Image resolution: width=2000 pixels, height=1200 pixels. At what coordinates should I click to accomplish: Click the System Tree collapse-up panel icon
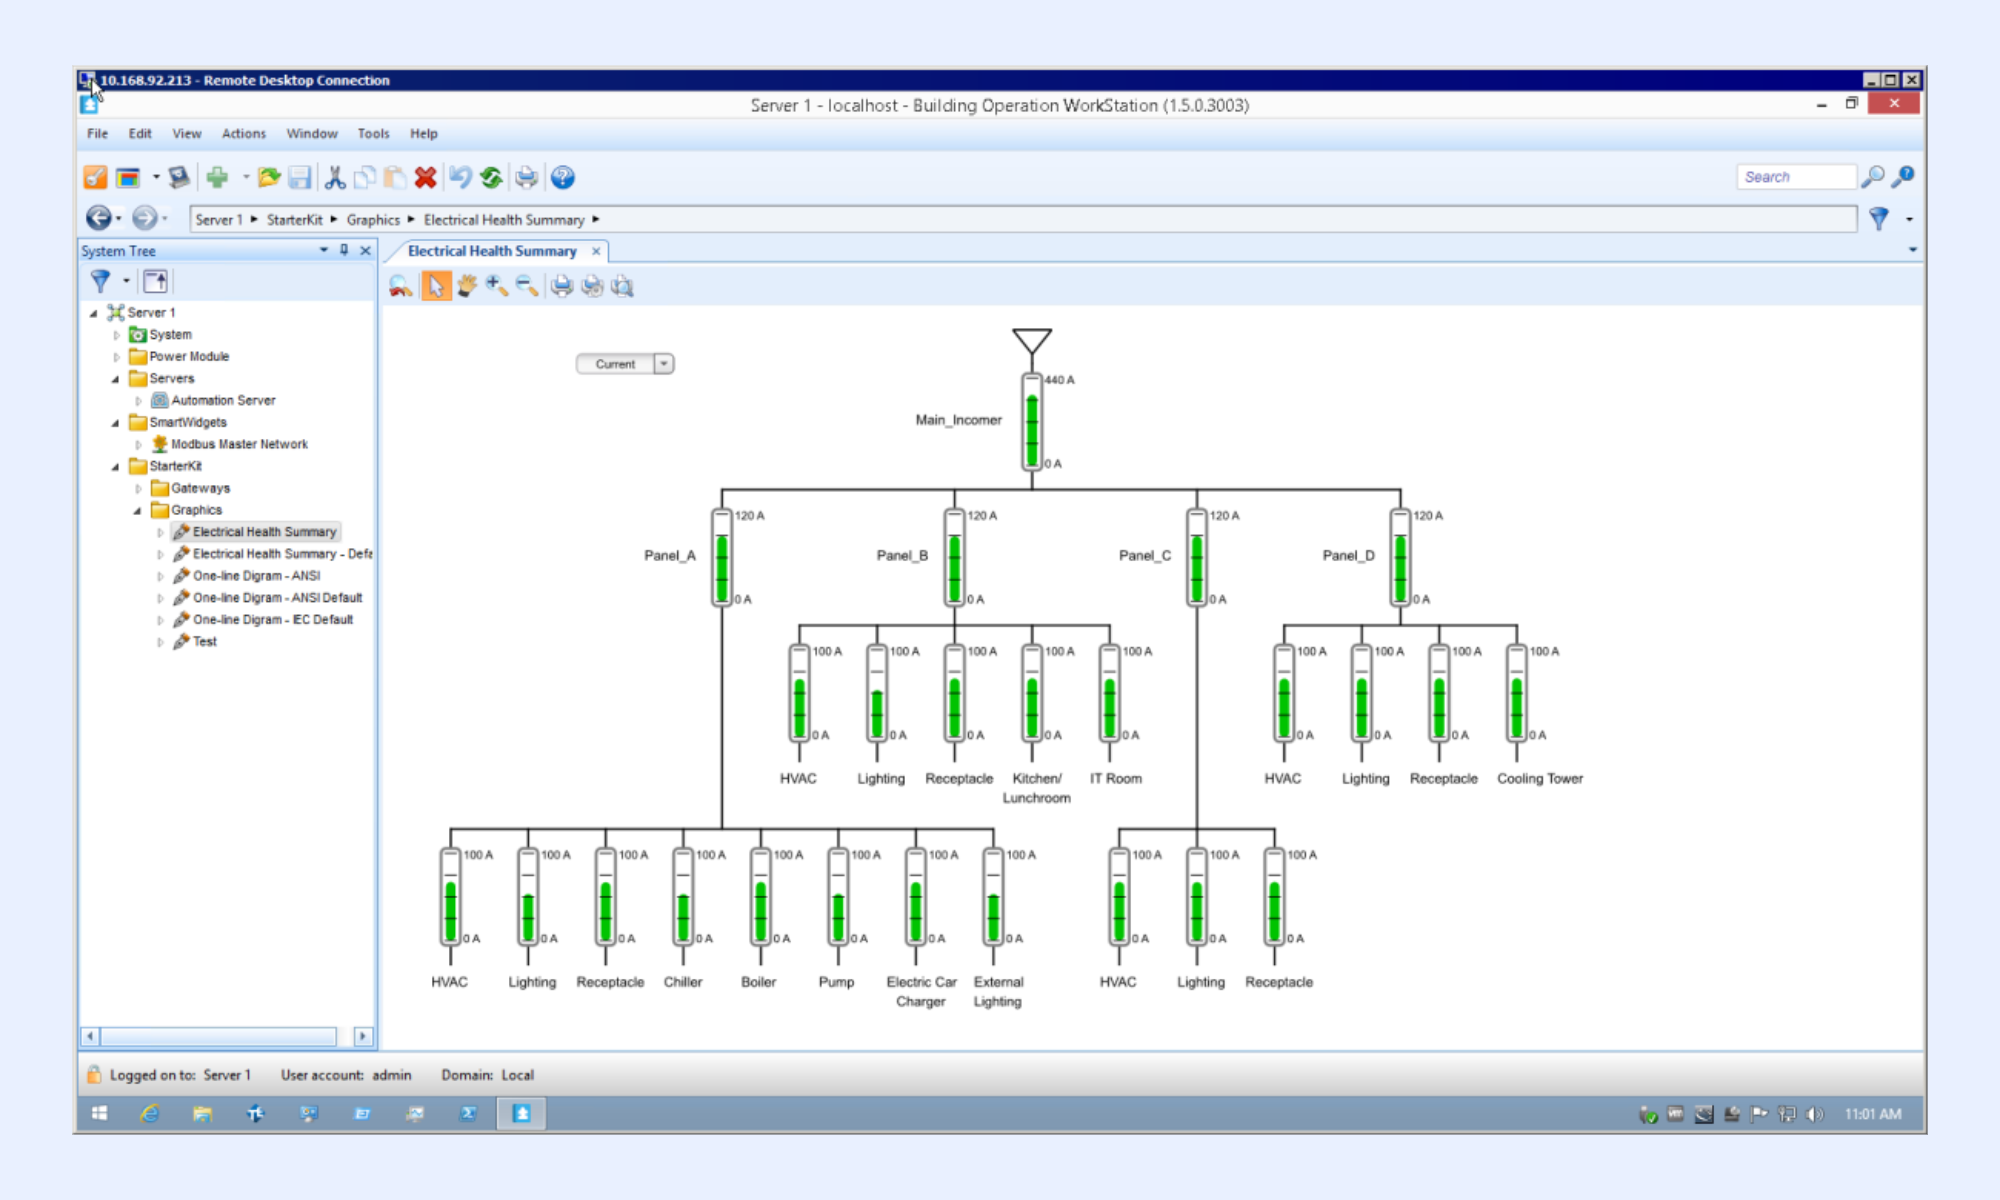pyautogui.click(x=156, y=282)
